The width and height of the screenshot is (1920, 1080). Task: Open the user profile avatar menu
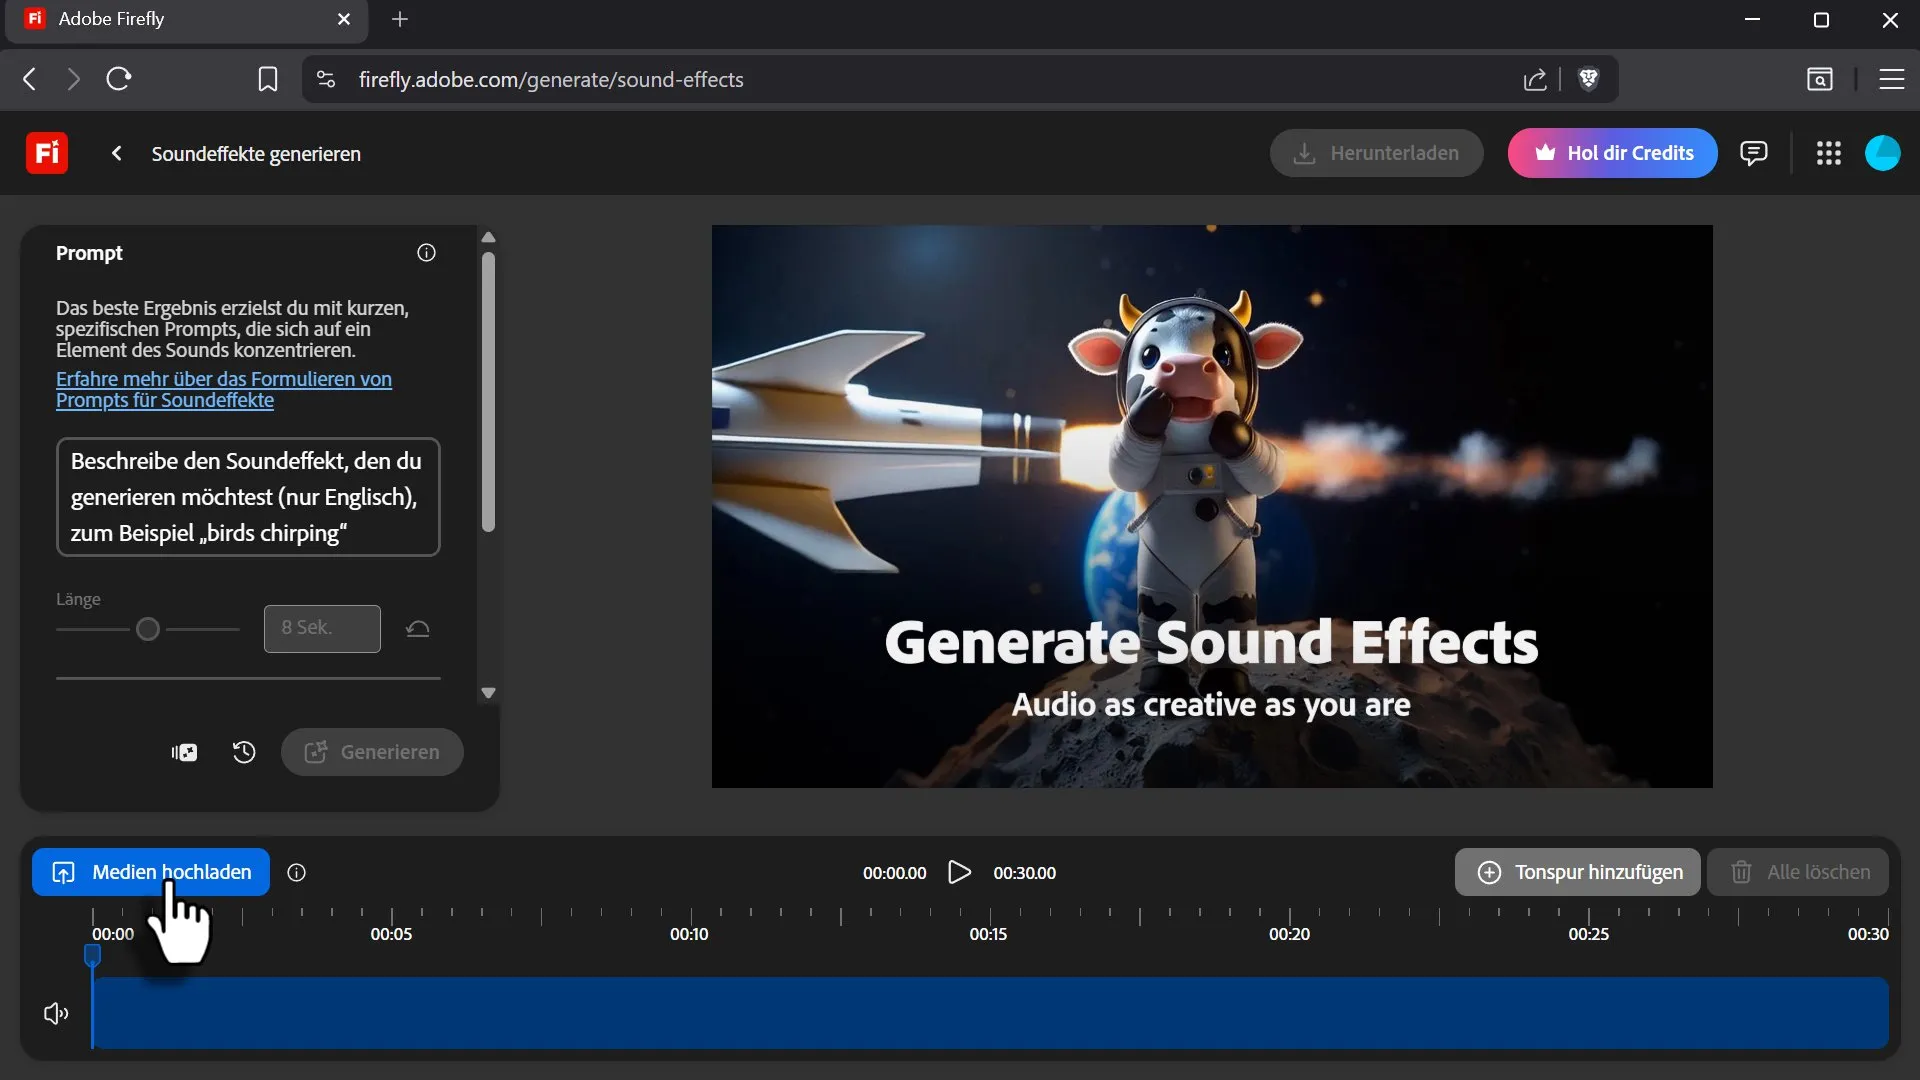tap(1882, 153)
